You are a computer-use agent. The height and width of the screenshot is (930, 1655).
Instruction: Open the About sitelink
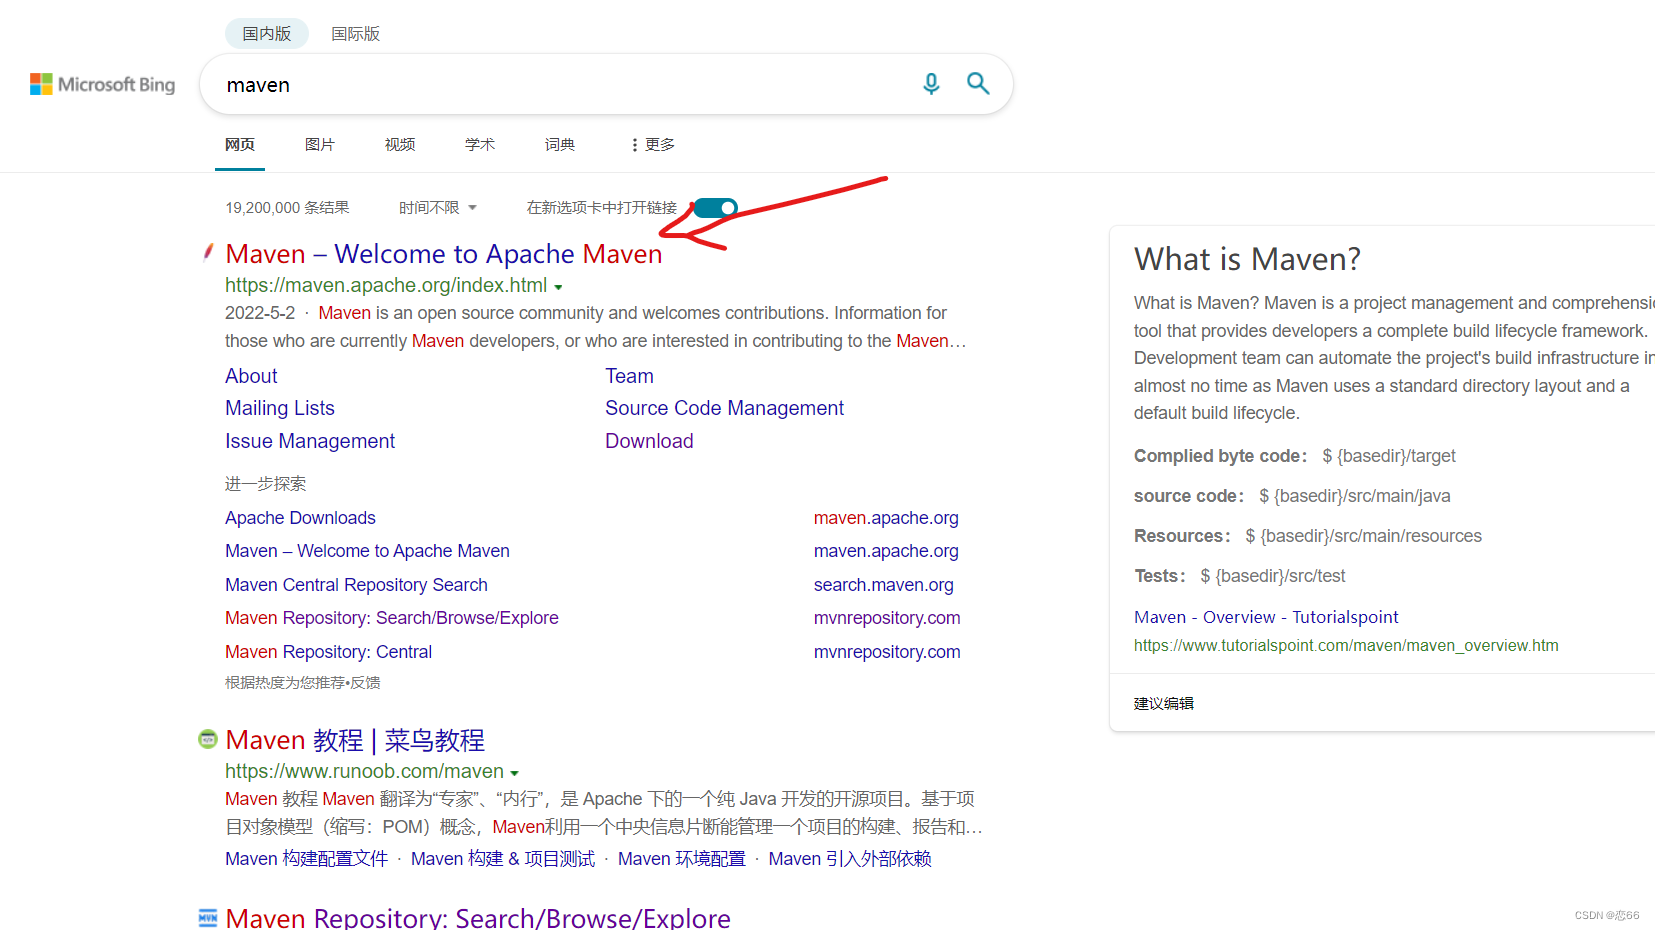tap(251, 376)
